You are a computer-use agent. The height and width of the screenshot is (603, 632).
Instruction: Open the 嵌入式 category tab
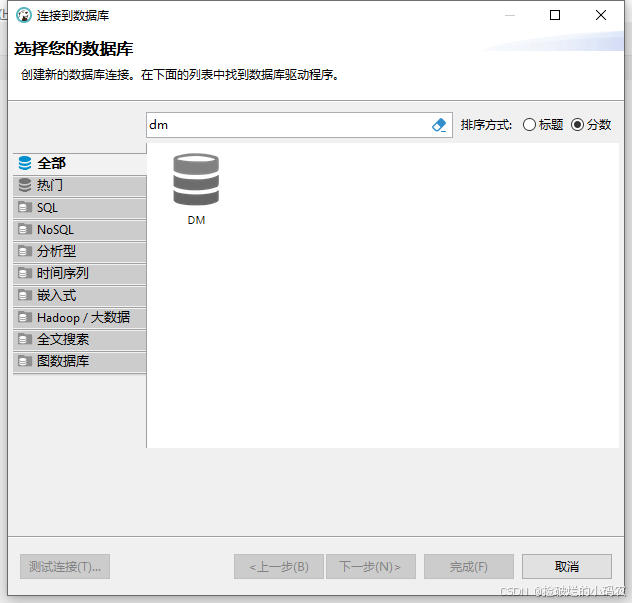[80, 296]
